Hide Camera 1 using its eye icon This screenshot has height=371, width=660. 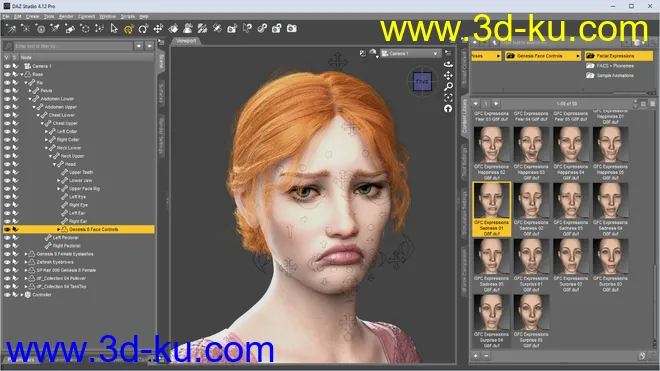(x=7, y=66)
